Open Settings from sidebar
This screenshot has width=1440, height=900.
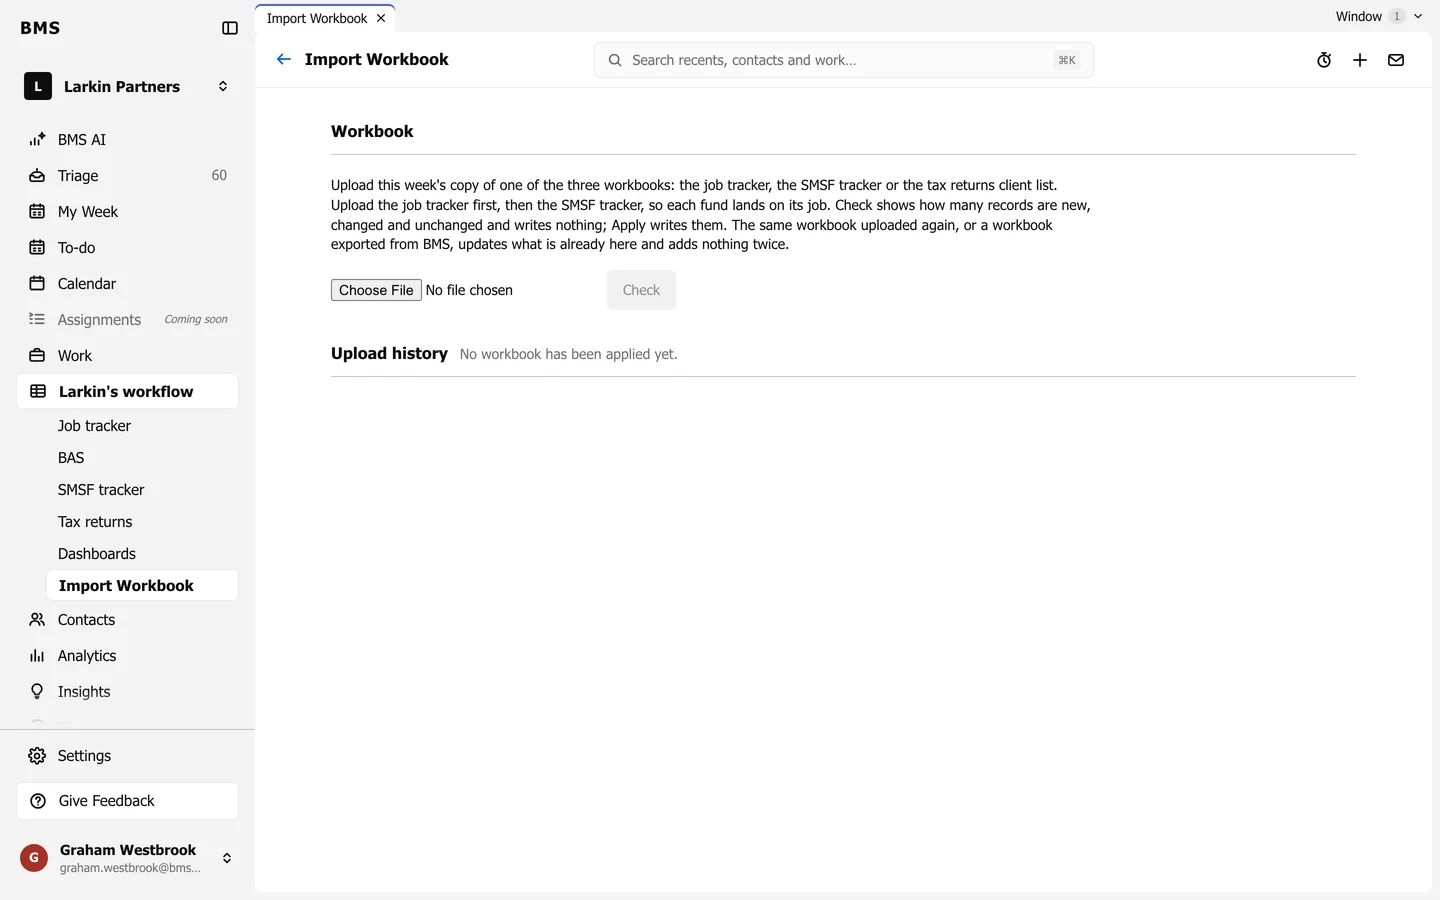[x=127, y=756]
